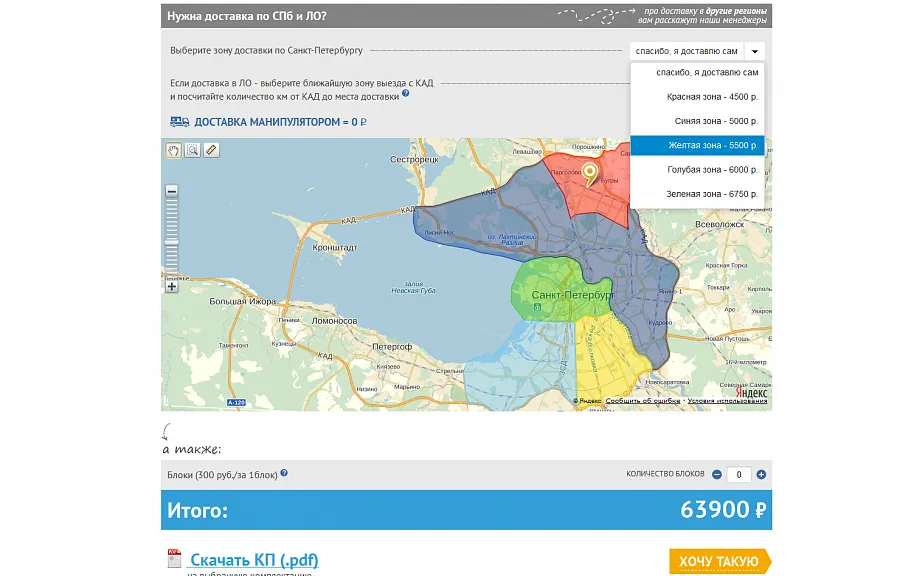This screenshot has width=900, height=576.
Task: Collapse the delivery zone dropdown arrow
Action: 755,51
